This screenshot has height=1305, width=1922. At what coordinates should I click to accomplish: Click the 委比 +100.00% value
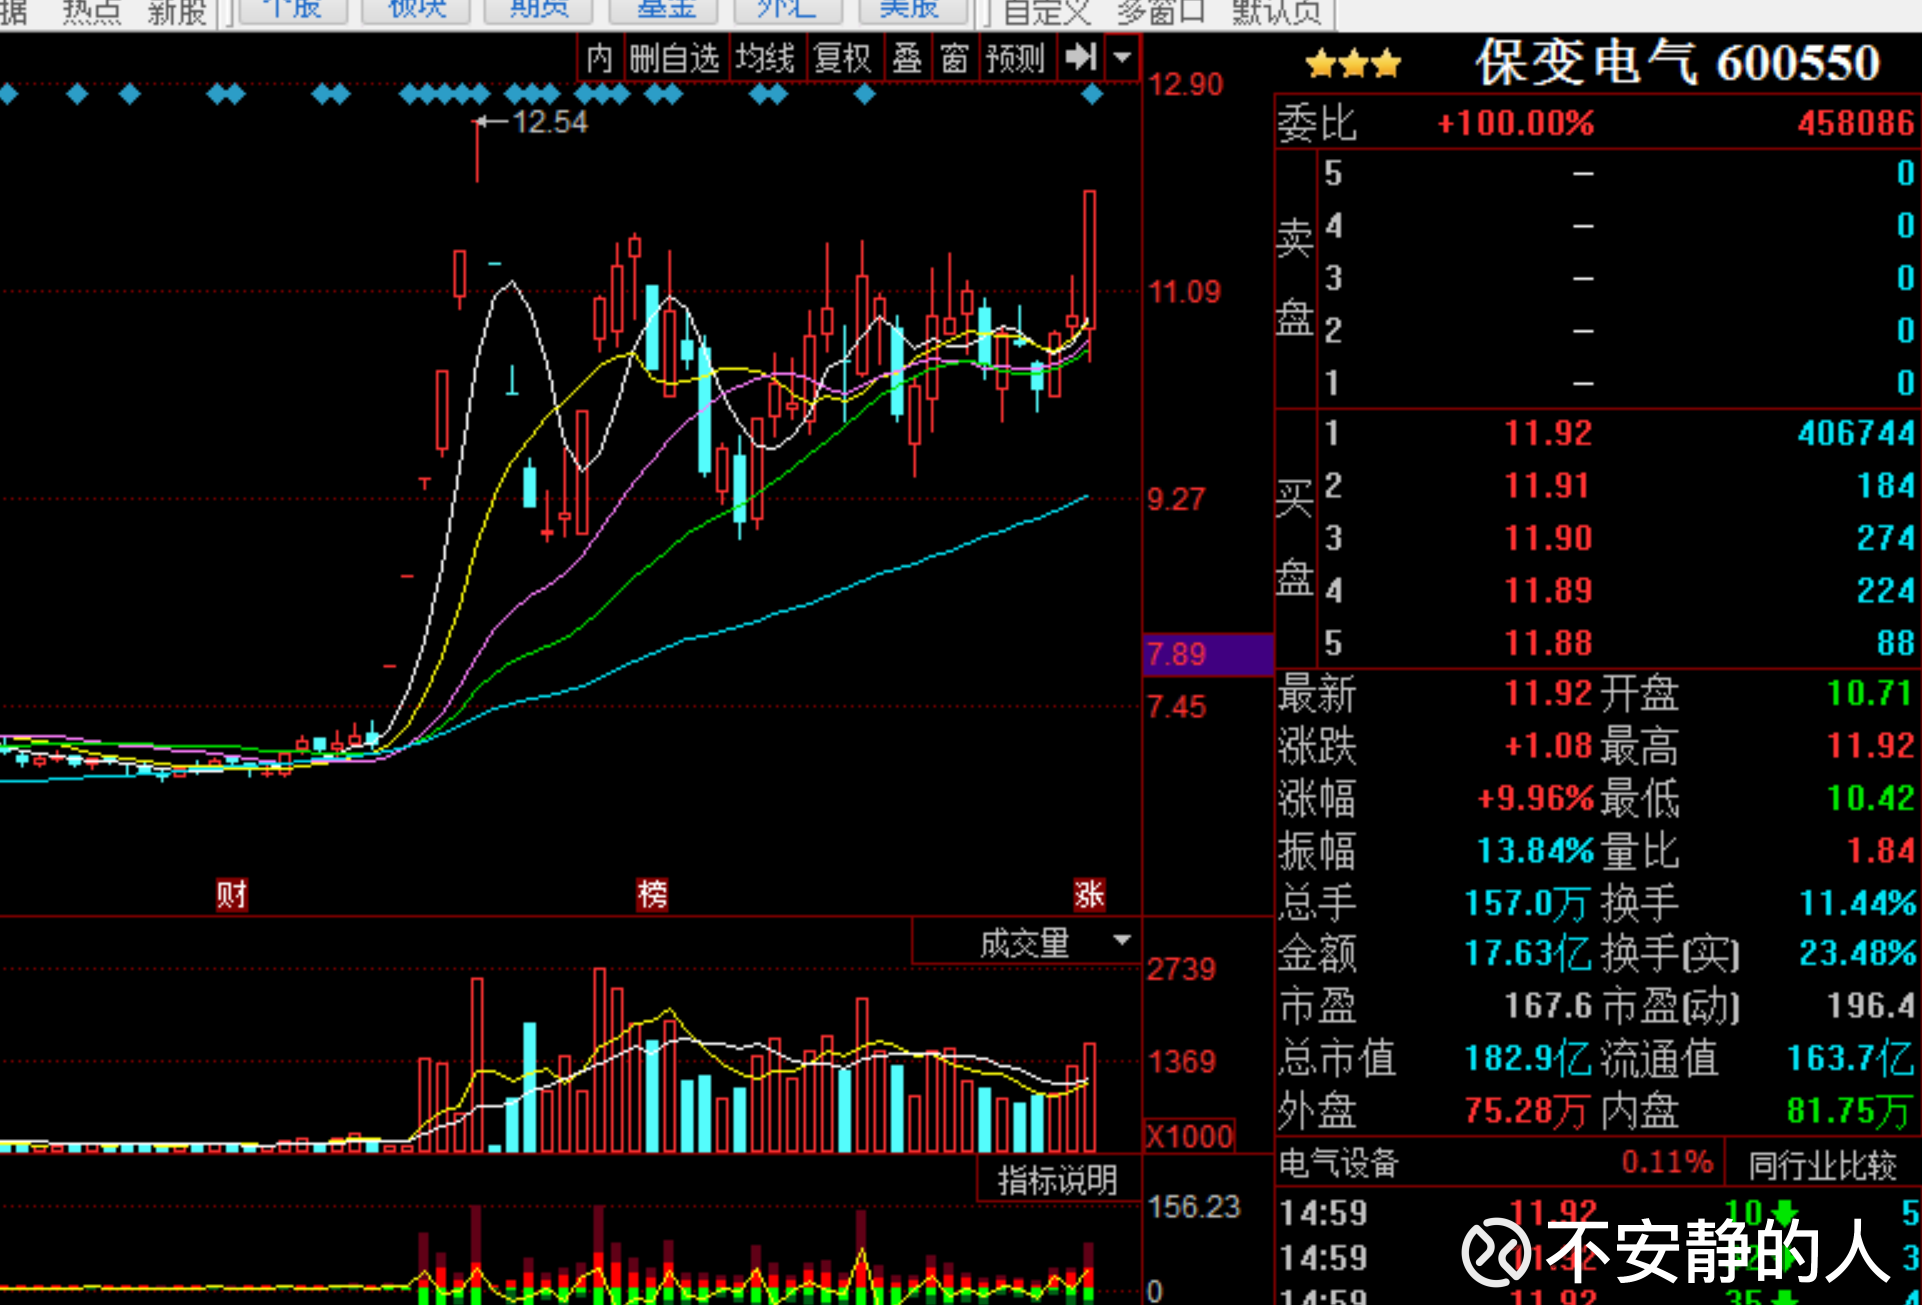point(1515,123)
